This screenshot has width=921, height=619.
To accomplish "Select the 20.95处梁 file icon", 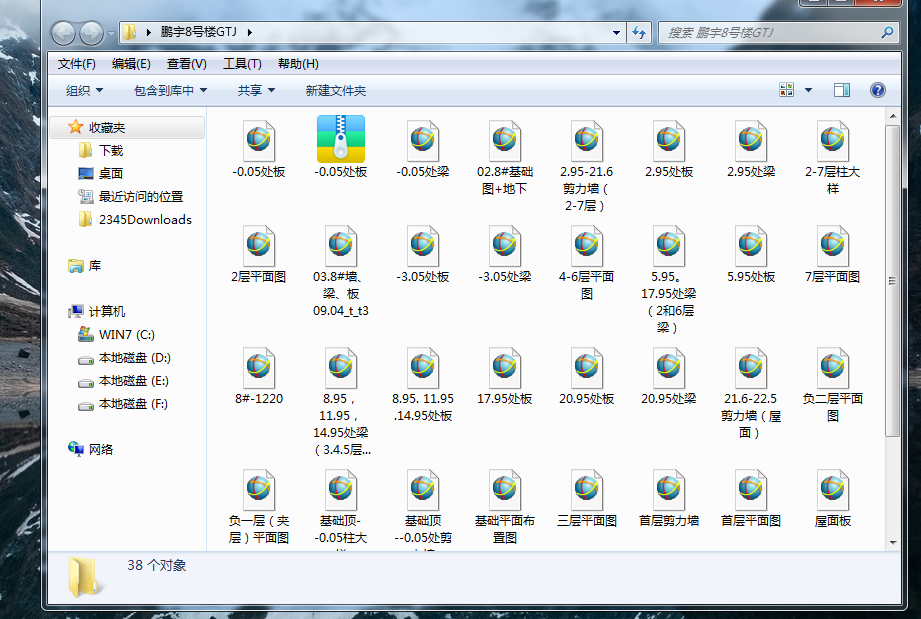I will click(x=669, y=368).
